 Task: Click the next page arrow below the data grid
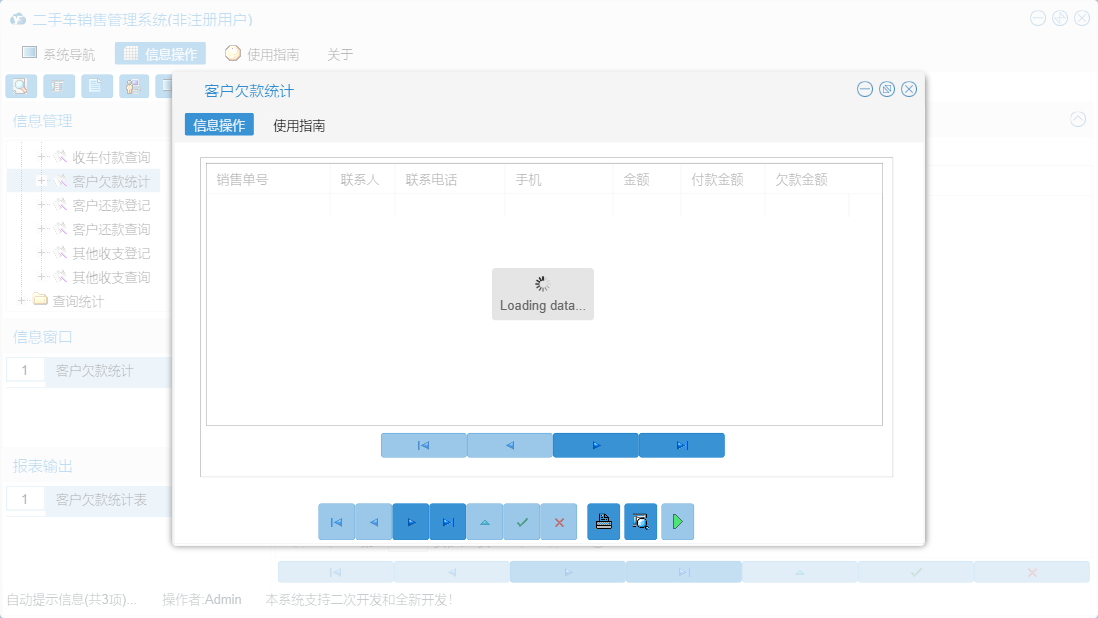[595, 444]
